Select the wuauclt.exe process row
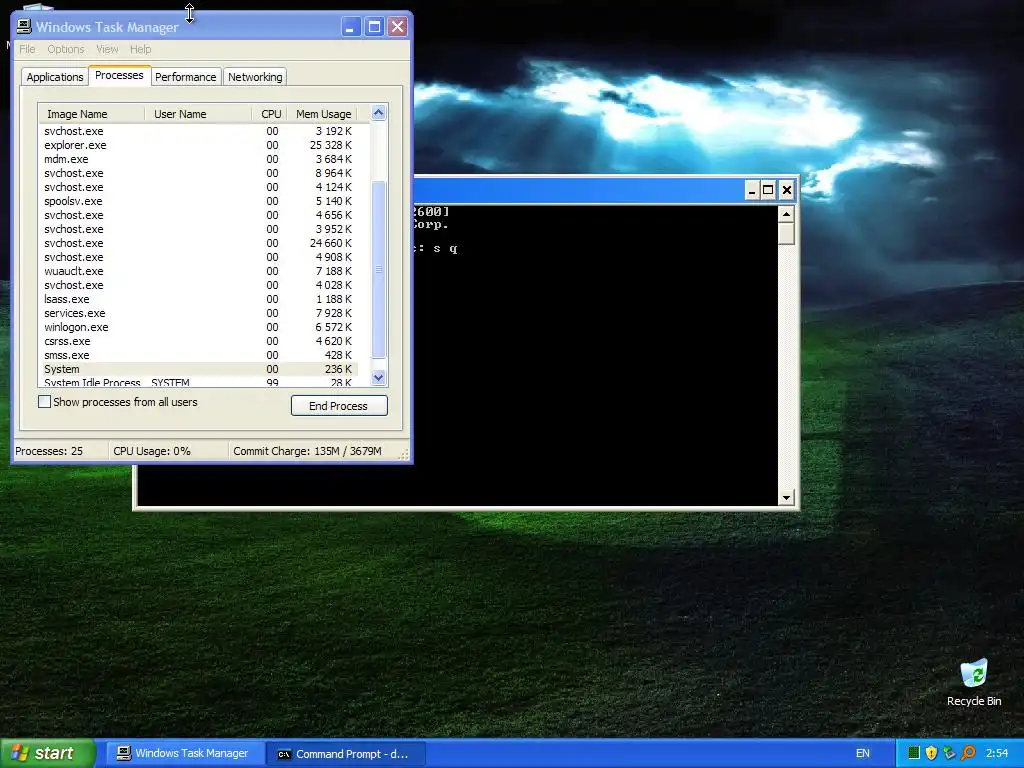 click(198, 271)
